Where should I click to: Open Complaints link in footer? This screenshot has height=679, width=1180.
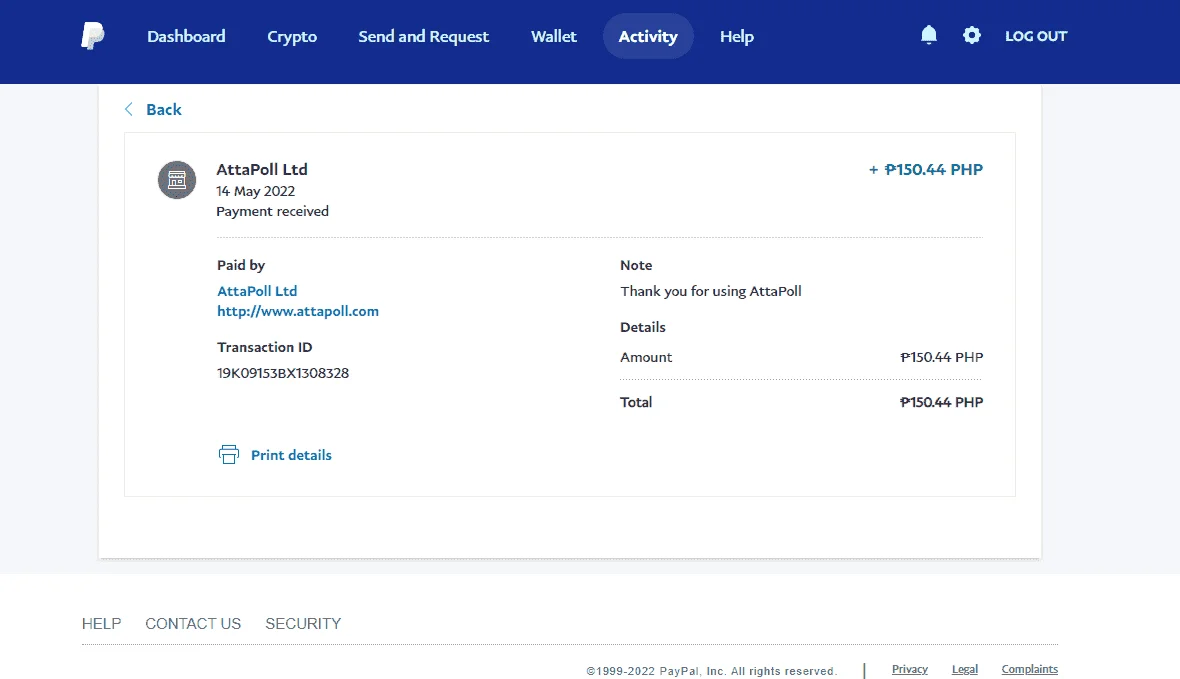(1029, 669)
